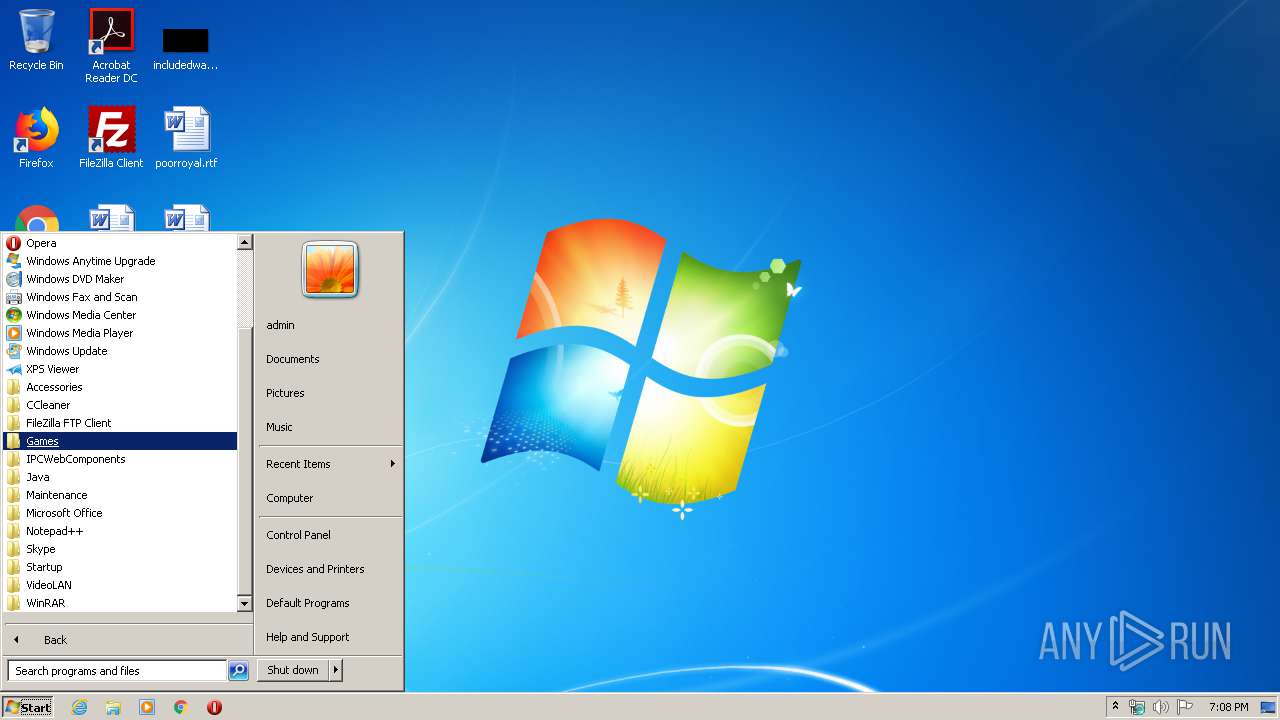Image resolution: width=1280 pixels, height=720 pixels.
Task: Expand the Java folder
Action: tap(120, 477)
